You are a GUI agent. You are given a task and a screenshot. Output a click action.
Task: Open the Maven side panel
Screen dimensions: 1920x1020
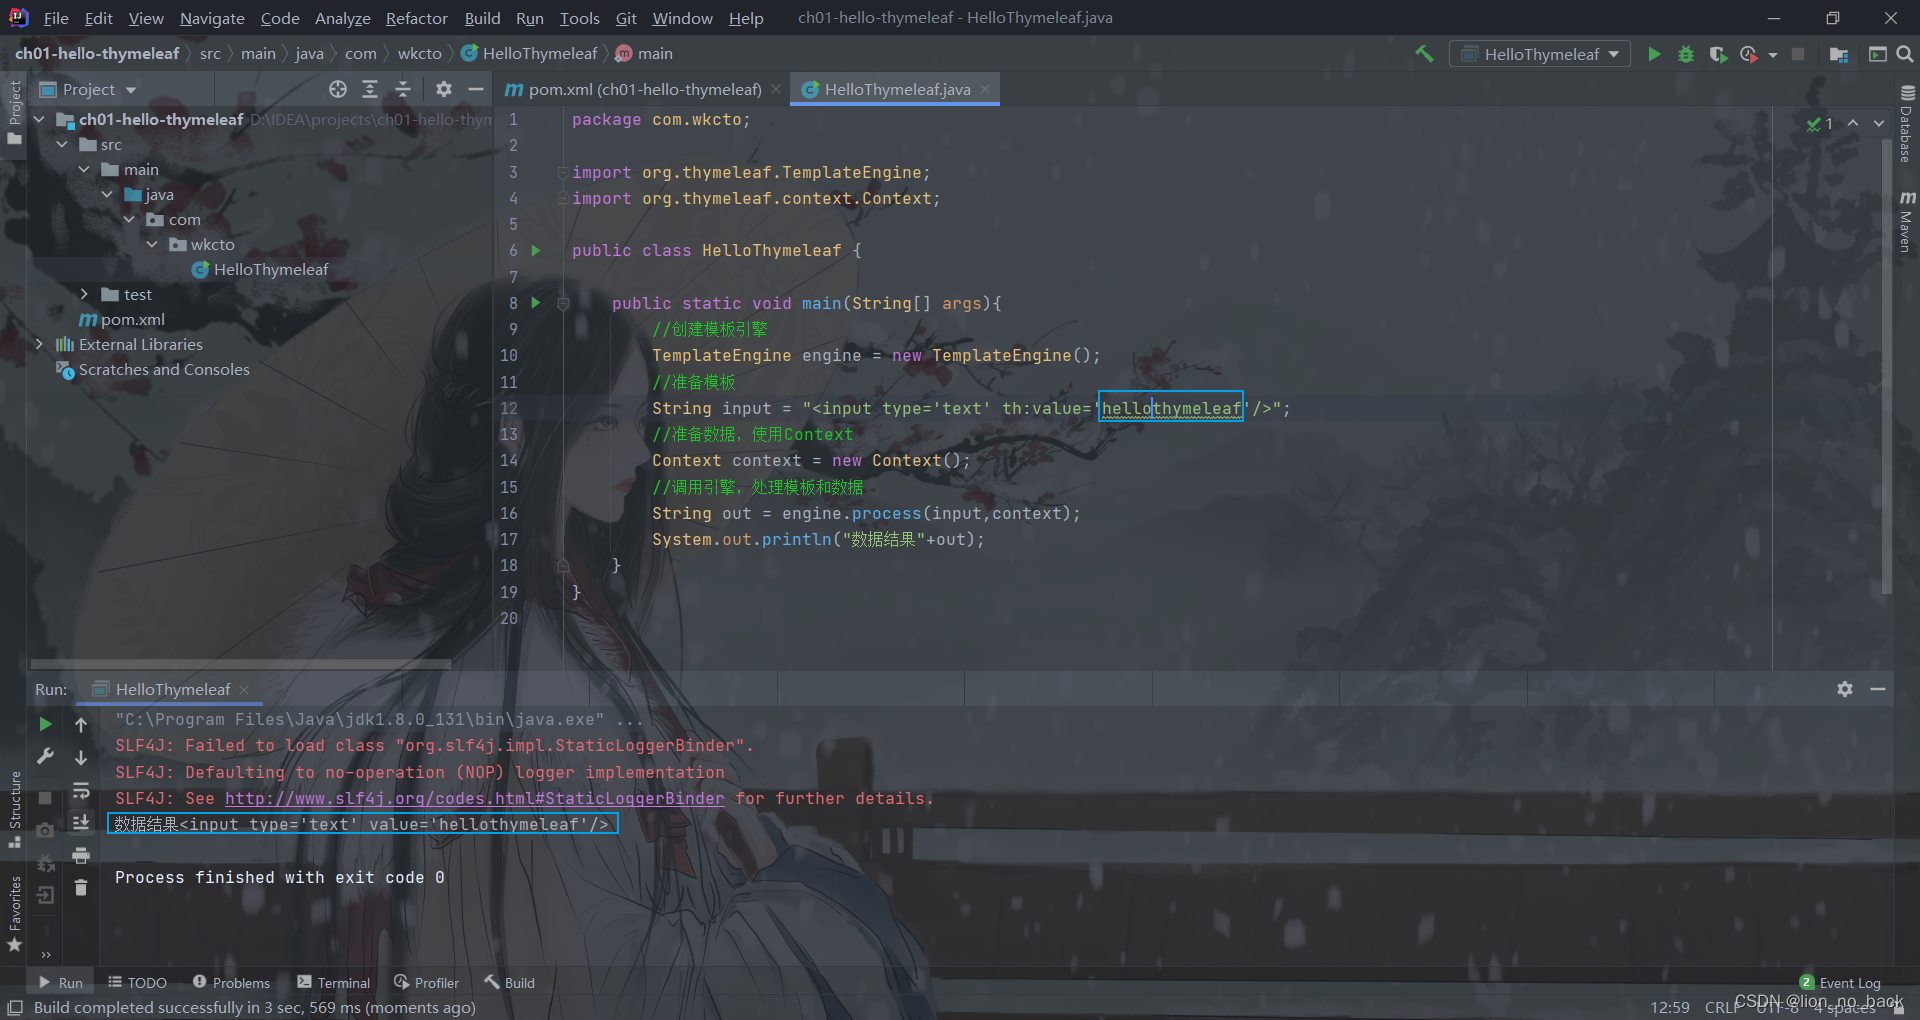pyautogui.click(x=1907, y=221)
